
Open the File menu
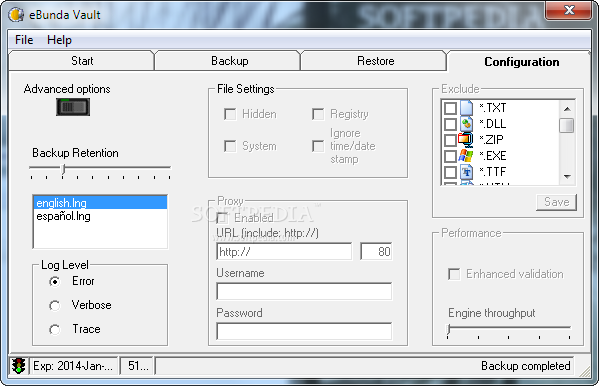coord(24,40)
